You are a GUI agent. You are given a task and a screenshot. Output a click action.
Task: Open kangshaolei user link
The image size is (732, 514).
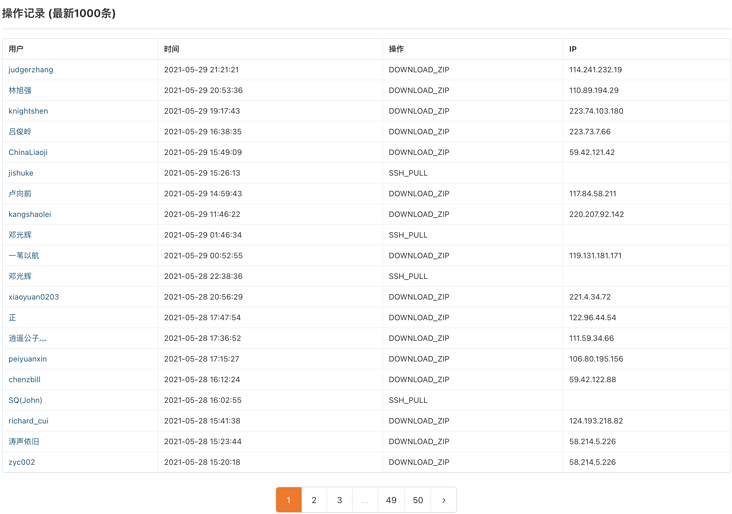[30, 214]
